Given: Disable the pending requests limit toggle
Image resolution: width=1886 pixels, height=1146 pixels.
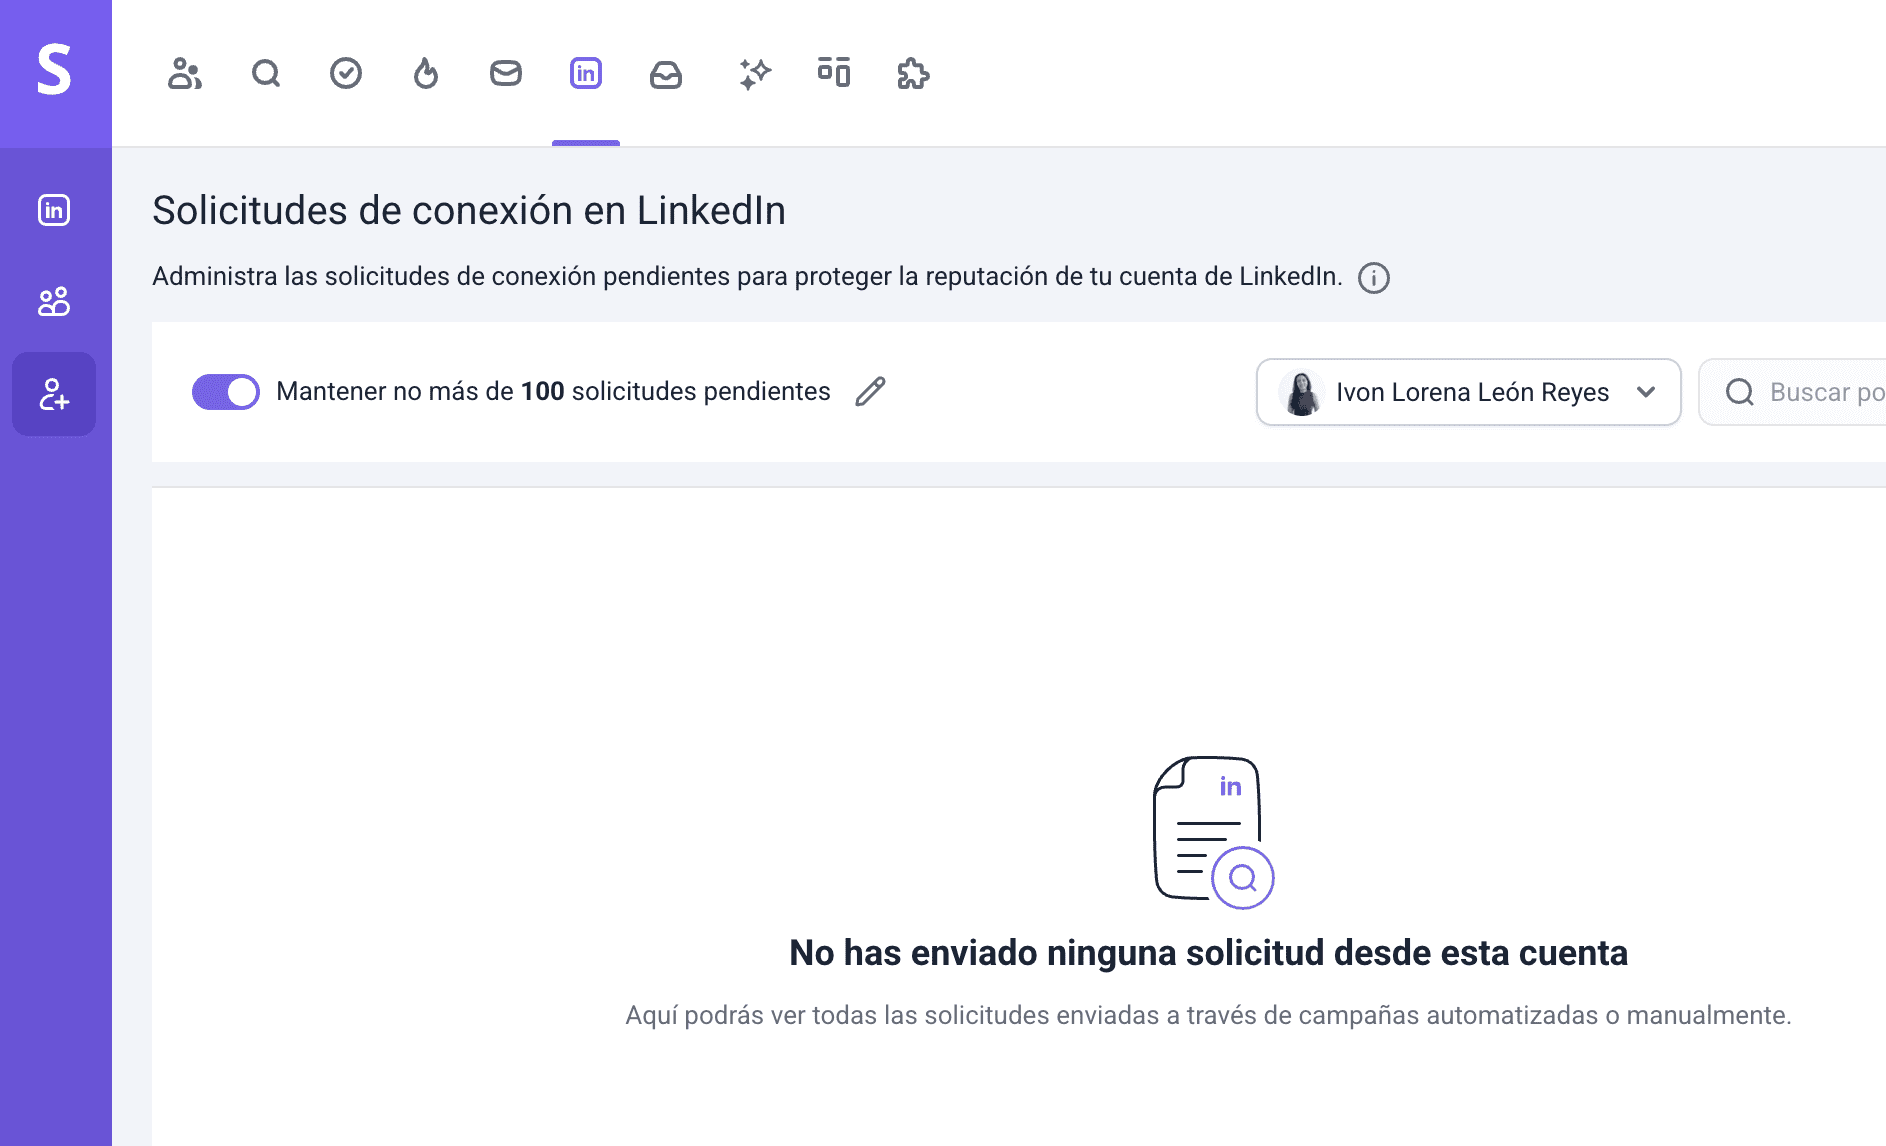Looking at the screenshot, I should coord(226,392).
